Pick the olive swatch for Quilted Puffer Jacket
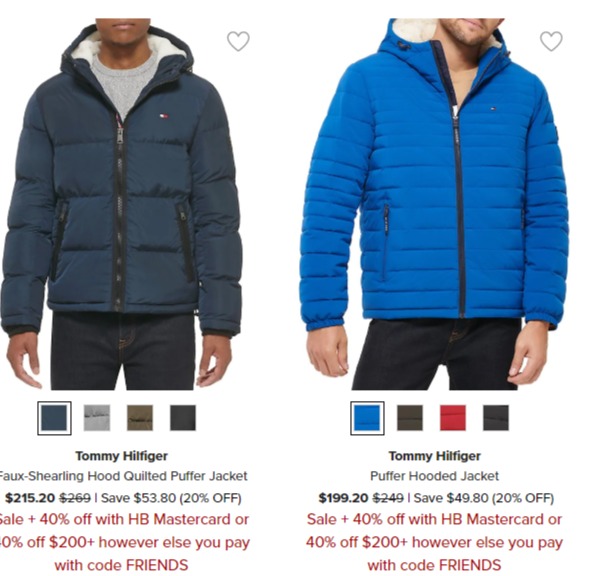Viewport: 613px width, 576px height. pos(140,418)
